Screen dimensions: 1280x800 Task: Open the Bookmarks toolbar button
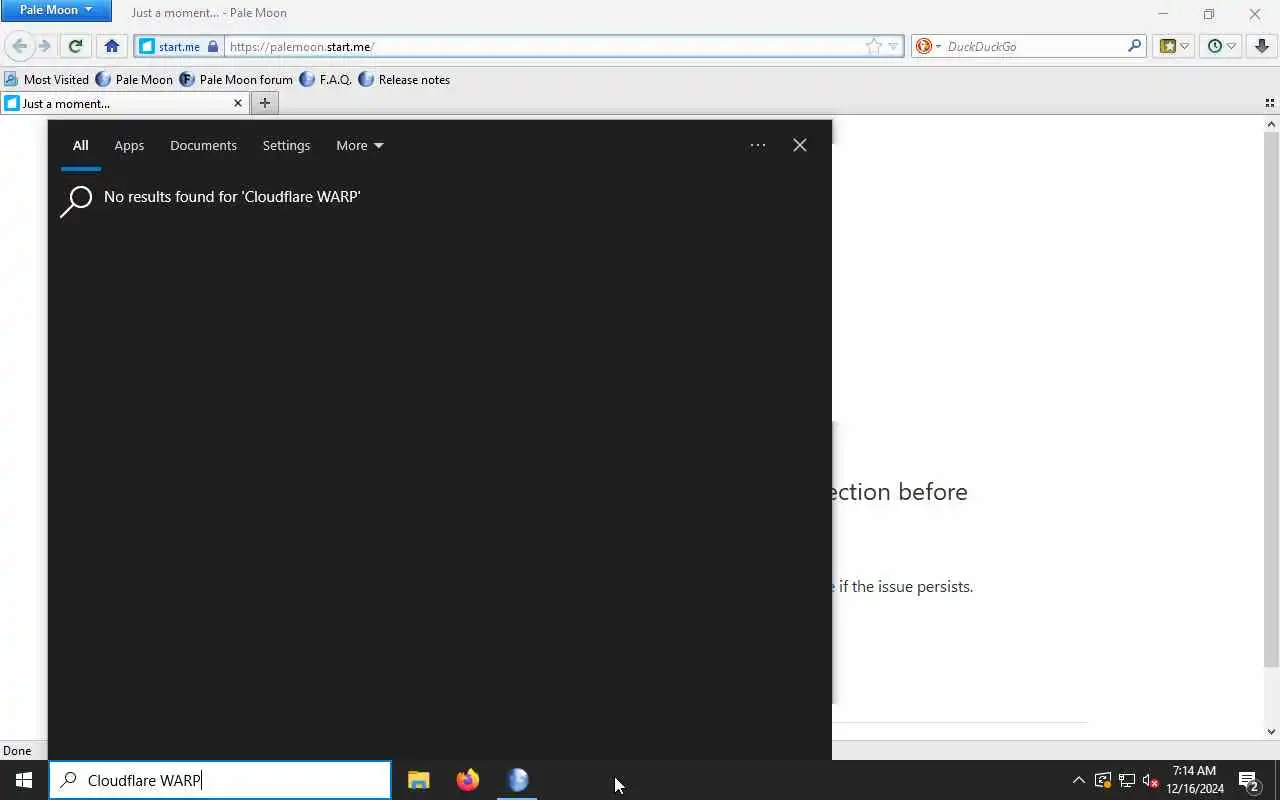point(1167,46)
